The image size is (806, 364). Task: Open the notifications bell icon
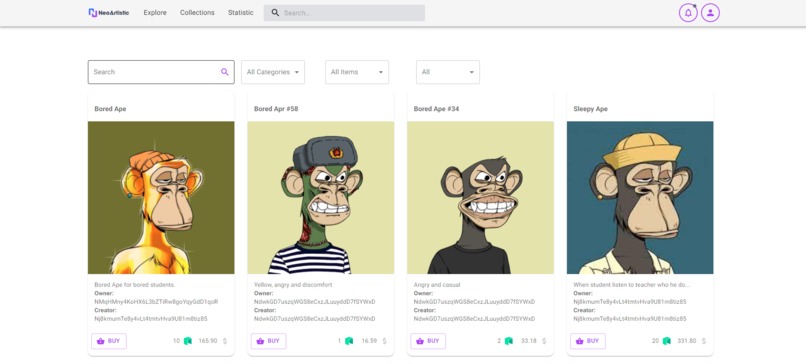click(x=688, y=13)
